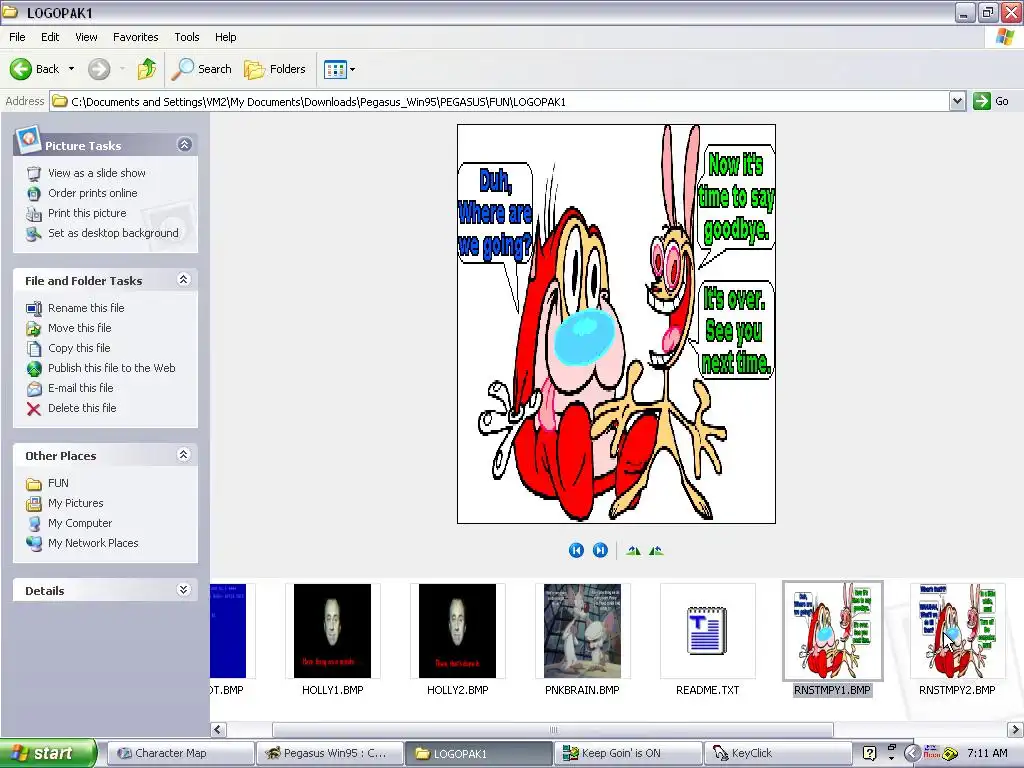Viewport: 1024px width, 768px height.
Task: Open My Pictures in Other Places
Action: pyautogui.click(x=75, y=504)
